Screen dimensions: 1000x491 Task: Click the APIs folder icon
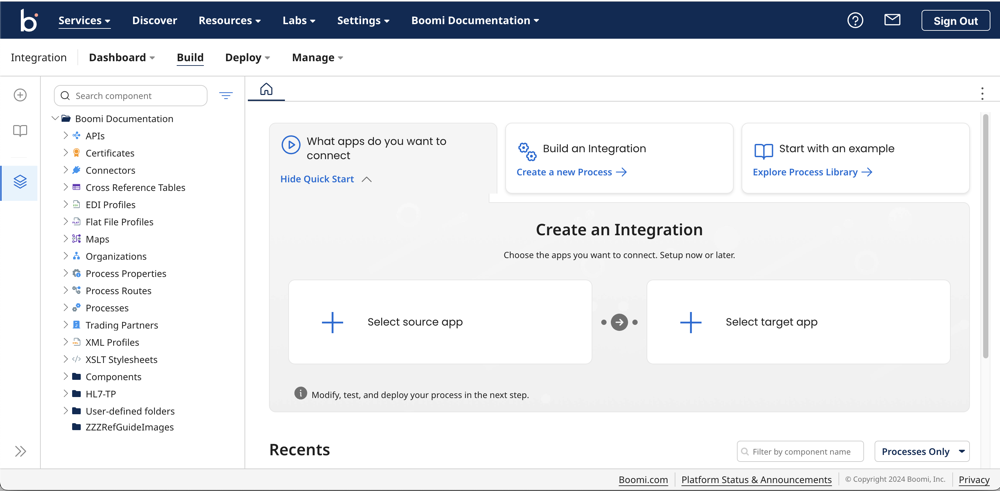77,136
